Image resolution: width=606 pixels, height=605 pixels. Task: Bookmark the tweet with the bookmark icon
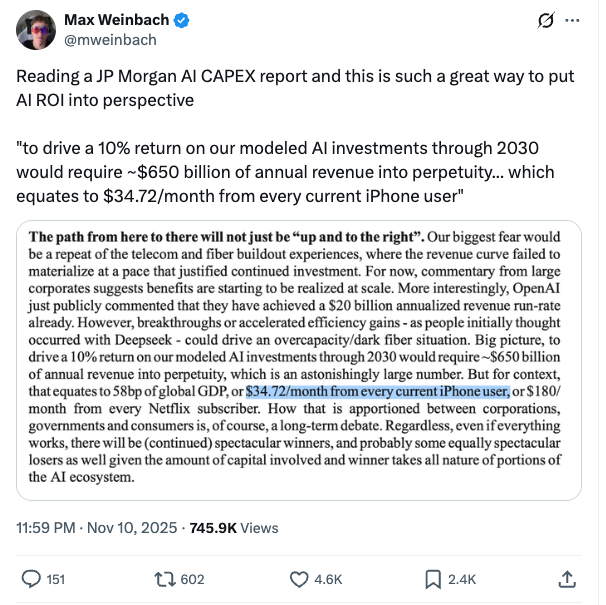point(433,578)
